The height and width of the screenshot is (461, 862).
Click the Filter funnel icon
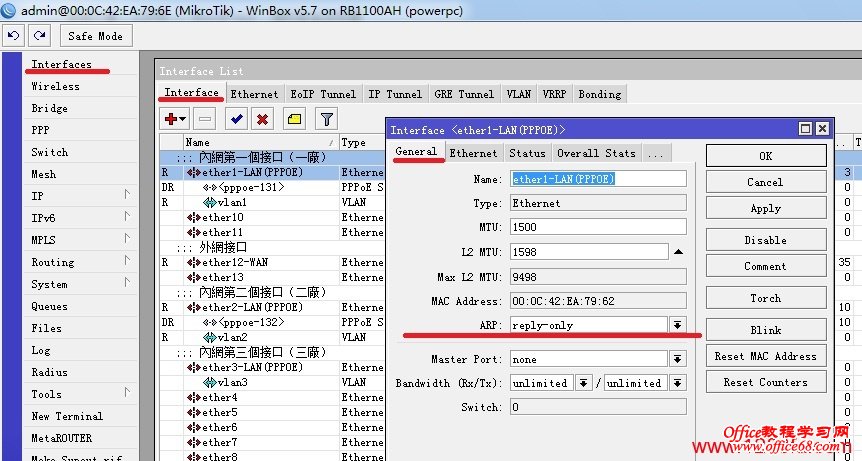[x=327, y=119]
